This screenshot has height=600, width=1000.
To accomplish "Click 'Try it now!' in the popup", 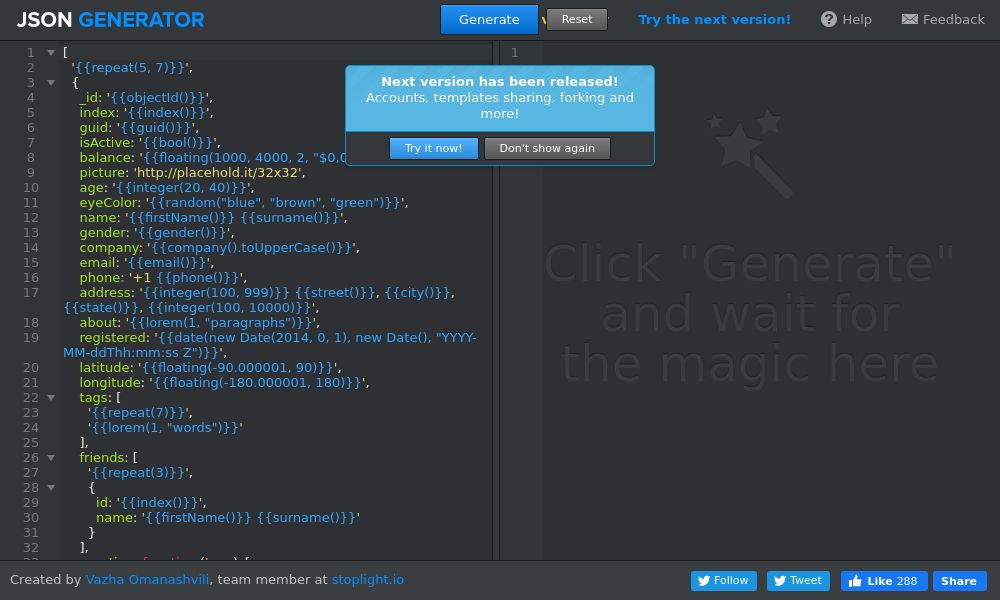I will tap(434, 148).
